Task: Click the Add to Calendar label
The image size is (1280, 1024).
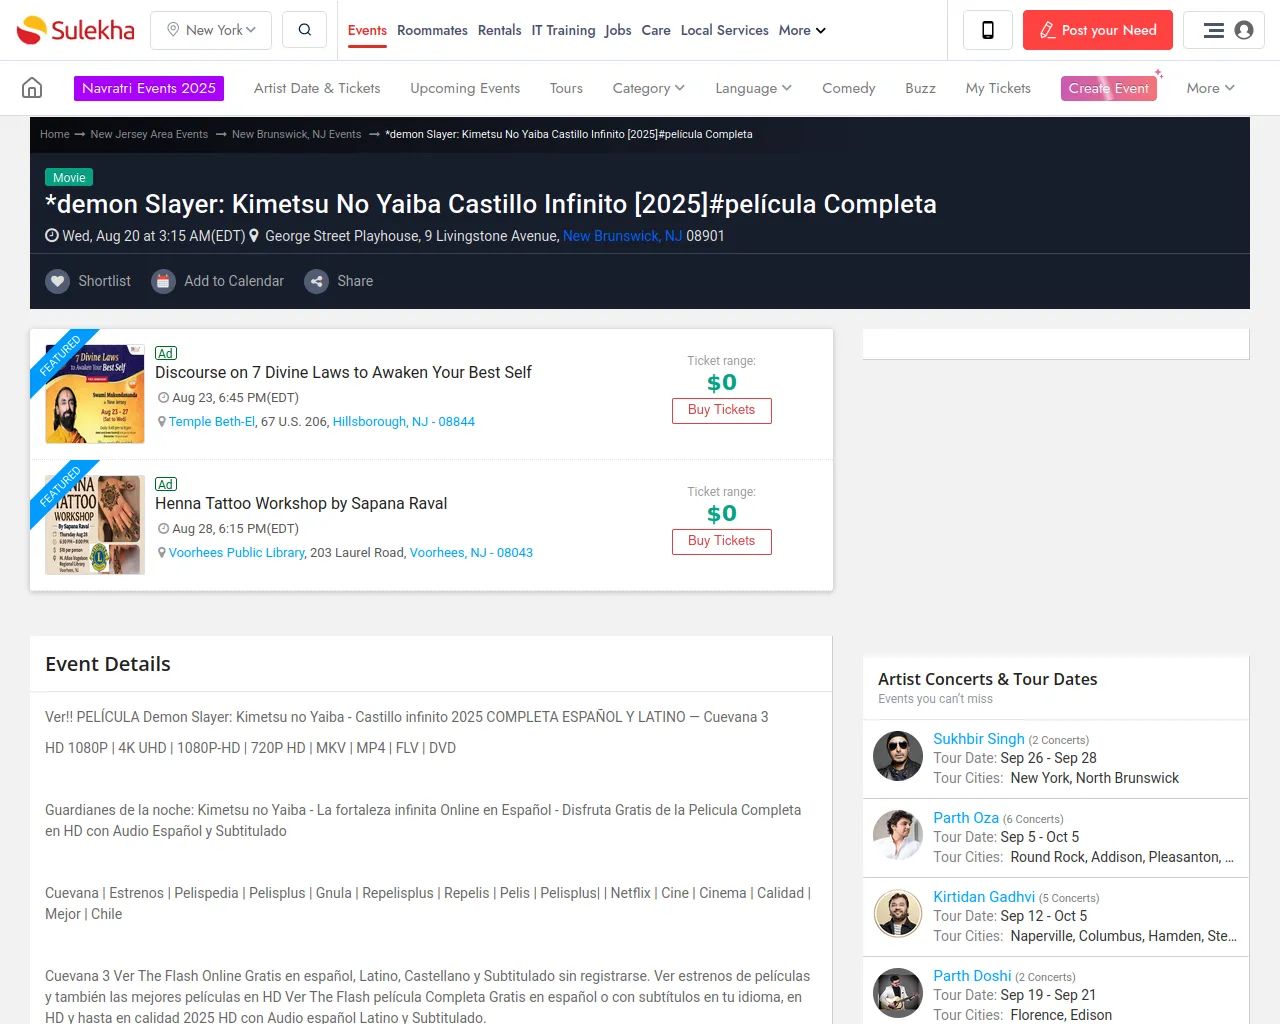Action: pyautogui.click(x=234, y=282)
